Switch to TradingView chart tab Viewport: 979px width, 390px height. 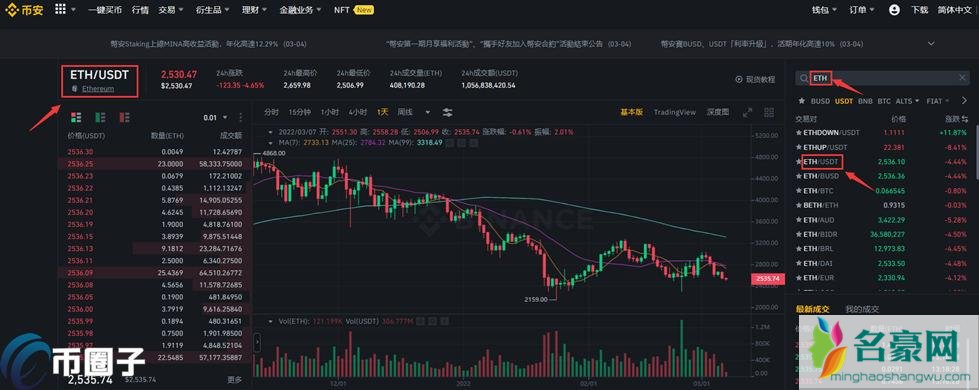pyautogui.click(x=674, y=112)
